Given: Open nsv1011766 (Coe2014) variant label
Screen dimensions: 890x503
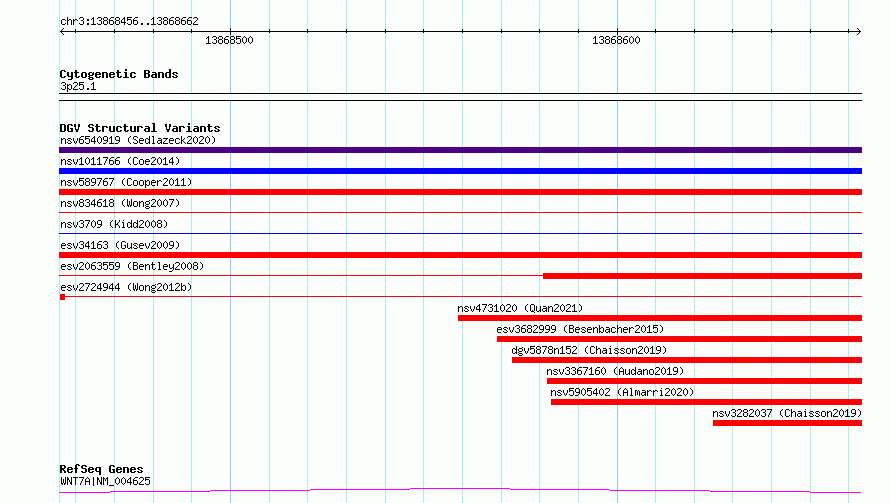Looking at the screenshot, I should coord(120,161).
